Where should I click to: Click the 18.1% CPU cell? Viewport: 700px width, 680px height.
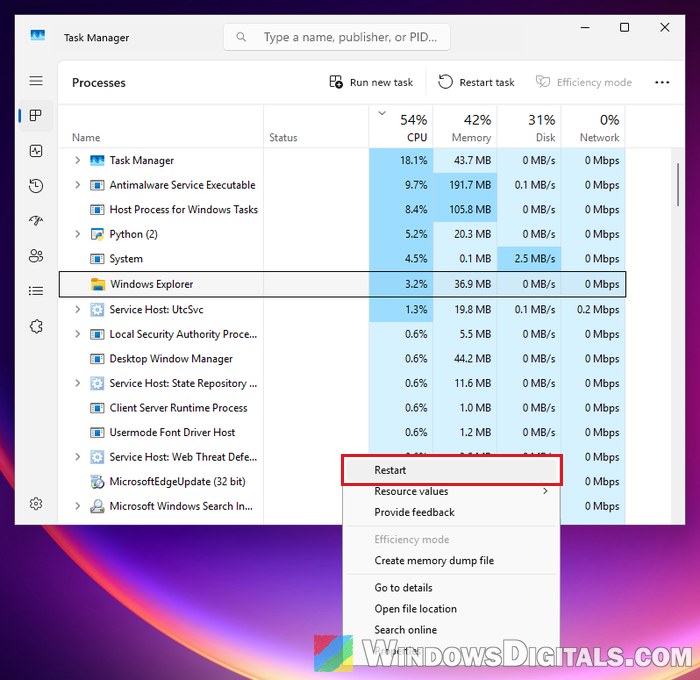pyautogui.click(x=401, y=160)
